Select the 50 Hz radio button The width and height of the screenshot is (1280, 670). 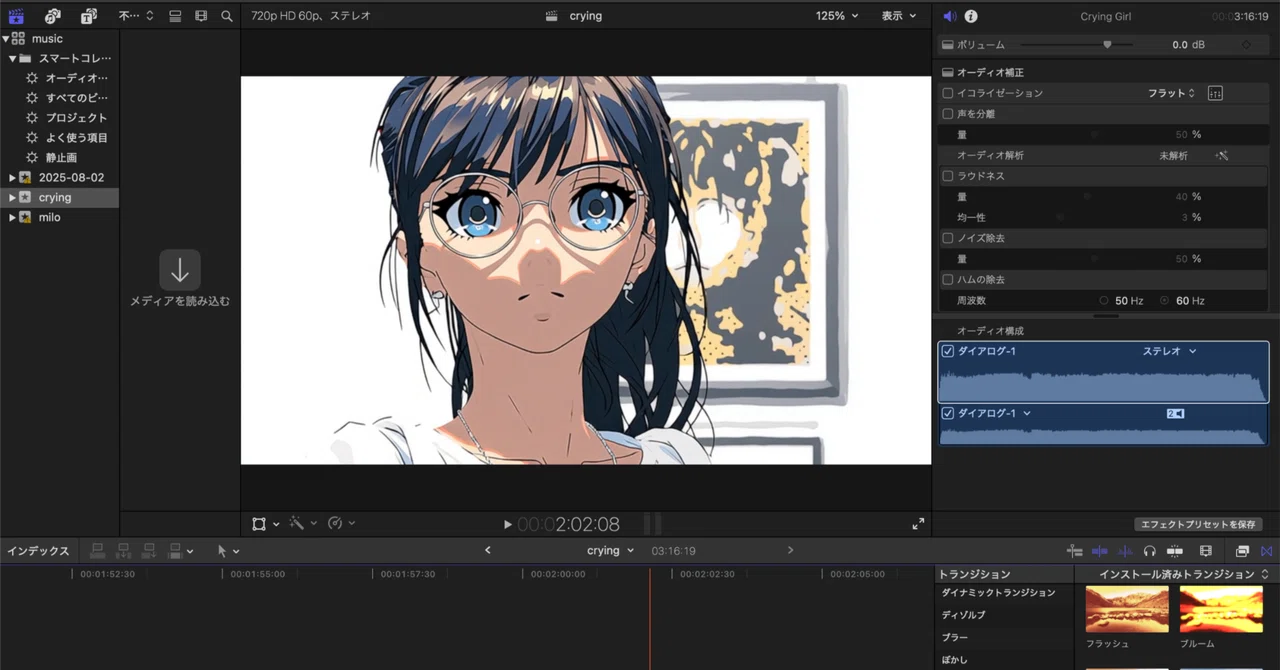(x=1104, y=301)
